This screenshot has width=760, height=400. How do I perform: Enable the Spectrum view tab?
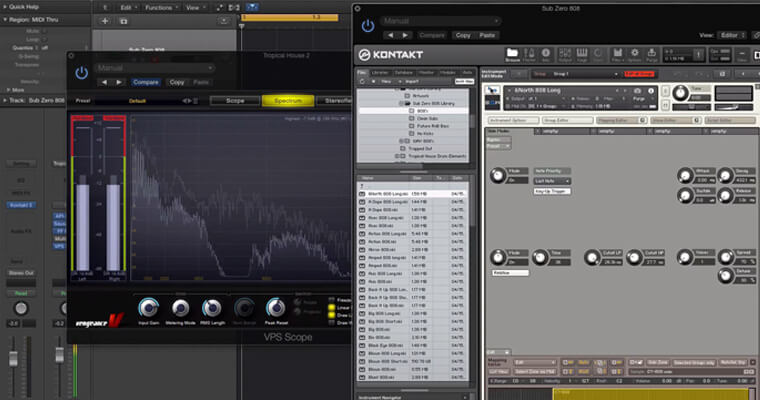(287, 101)
